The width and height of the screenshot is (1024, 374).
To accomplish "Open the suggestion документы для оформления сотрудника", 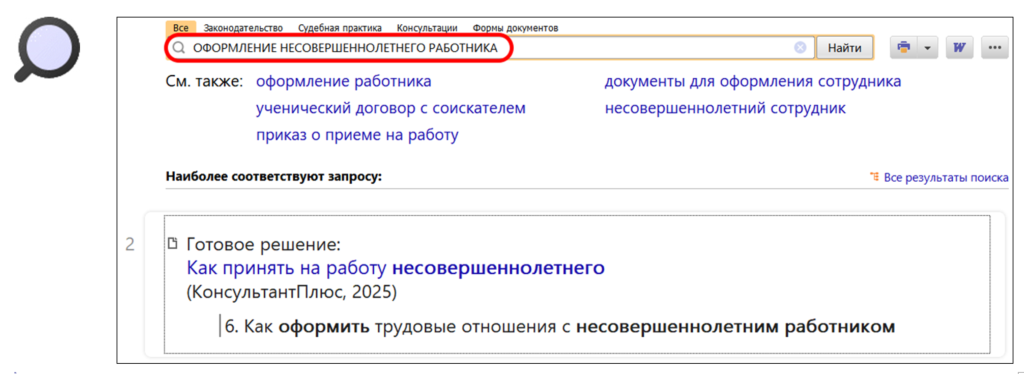I will pyautogui.click(x=753, y=82).
